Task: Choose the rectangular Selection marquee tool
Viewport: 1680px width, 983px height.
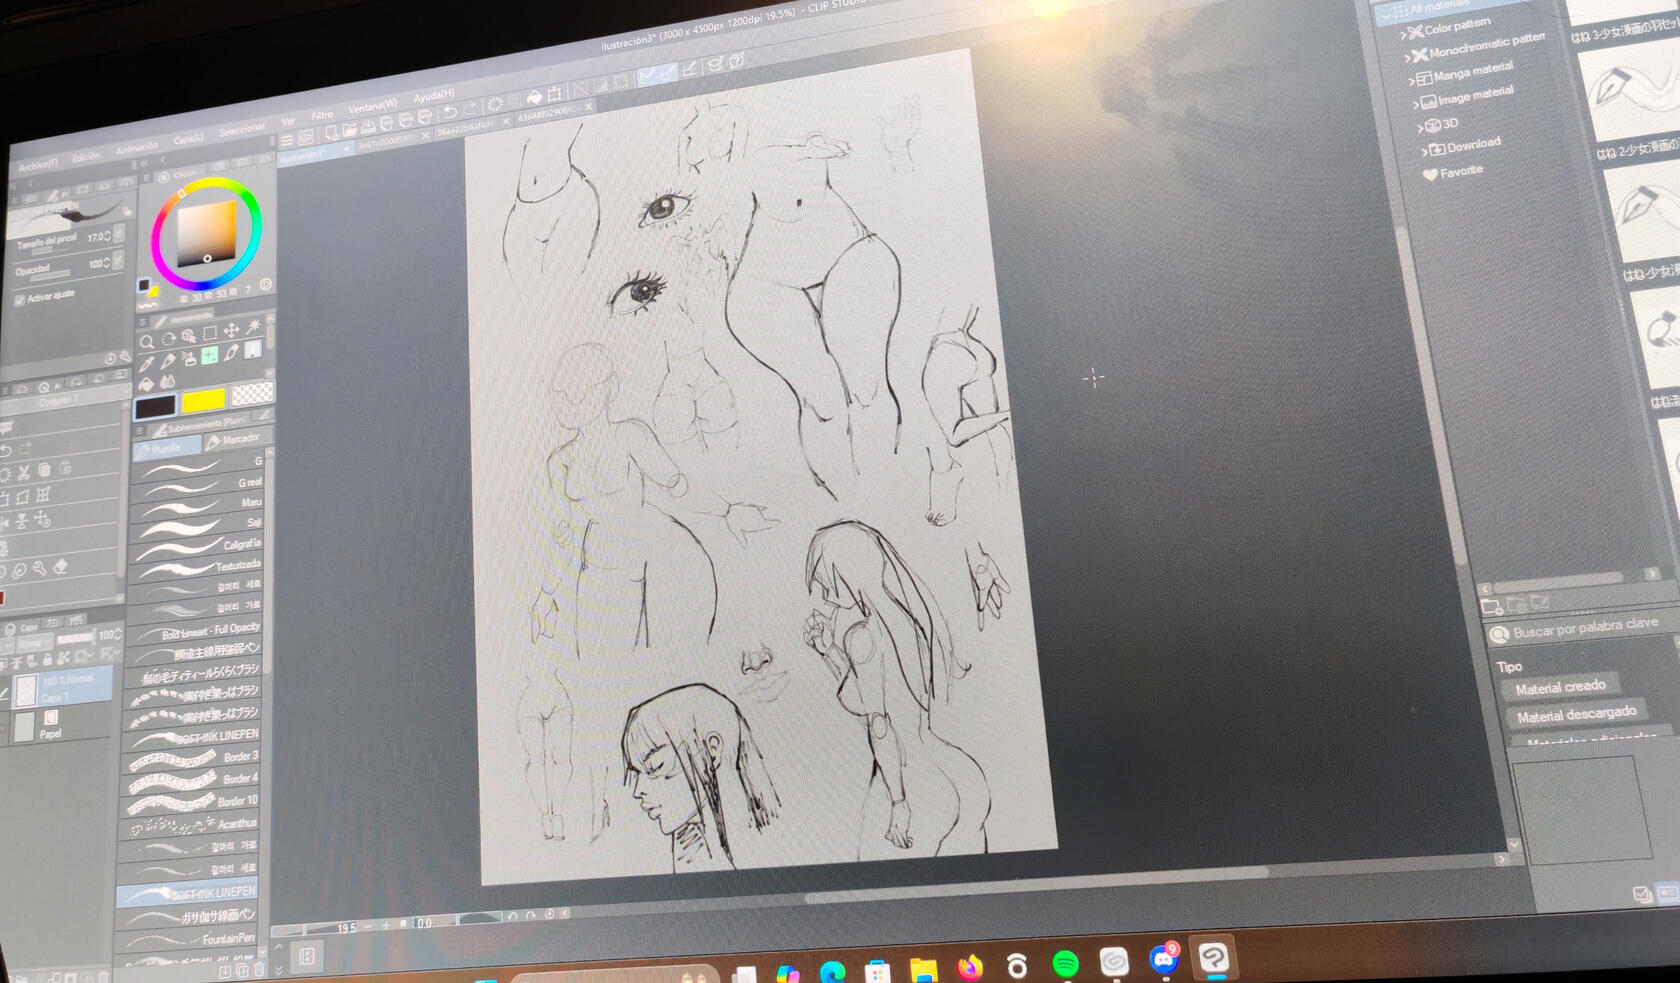Action: click(210, 333)
